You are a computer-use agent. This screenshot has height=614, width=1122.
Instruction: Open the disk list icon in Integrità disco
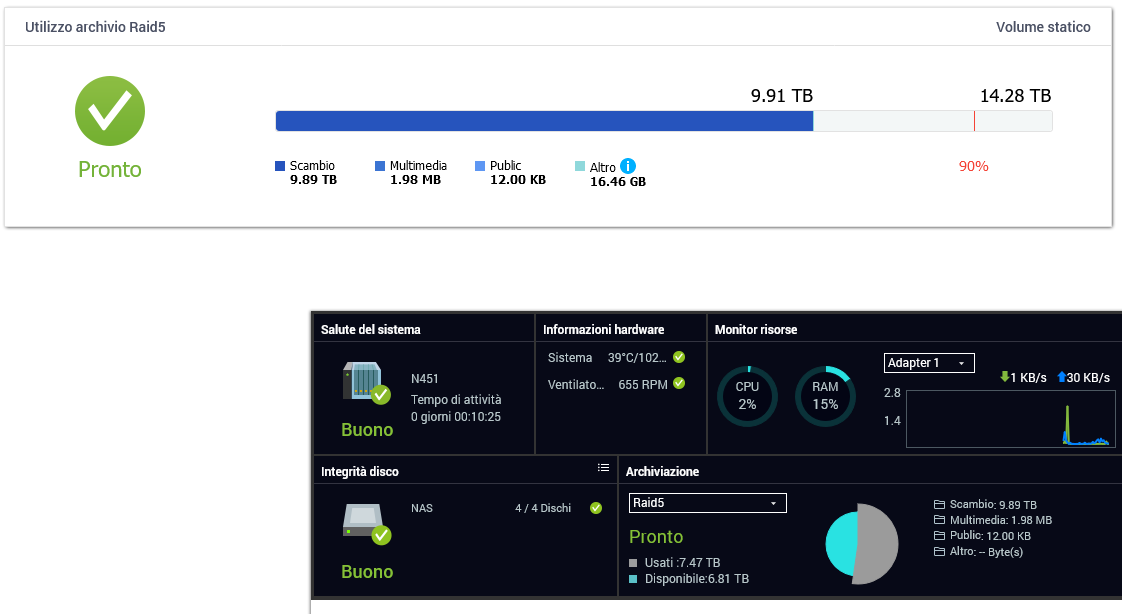coord(603,467)
